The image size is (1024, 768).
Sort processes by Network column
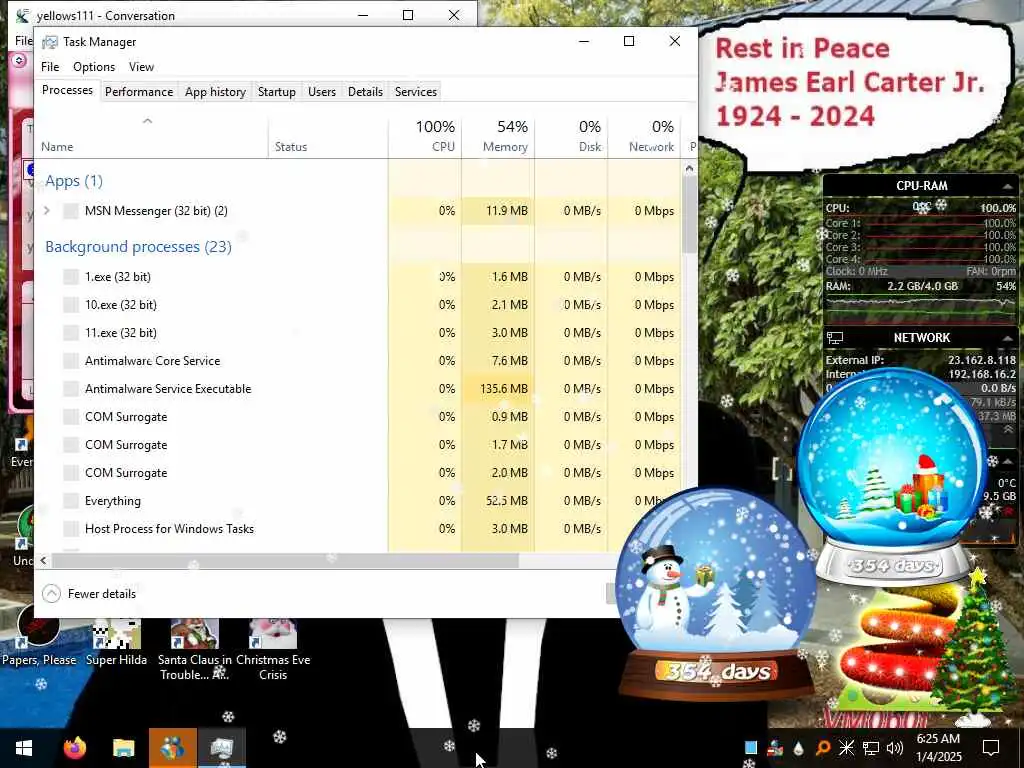(645, 136)
